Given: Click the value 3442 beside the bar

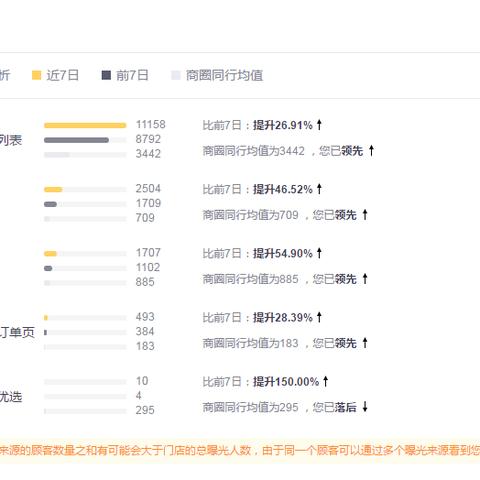Looking at the screenshot, I should click(148, 154).
